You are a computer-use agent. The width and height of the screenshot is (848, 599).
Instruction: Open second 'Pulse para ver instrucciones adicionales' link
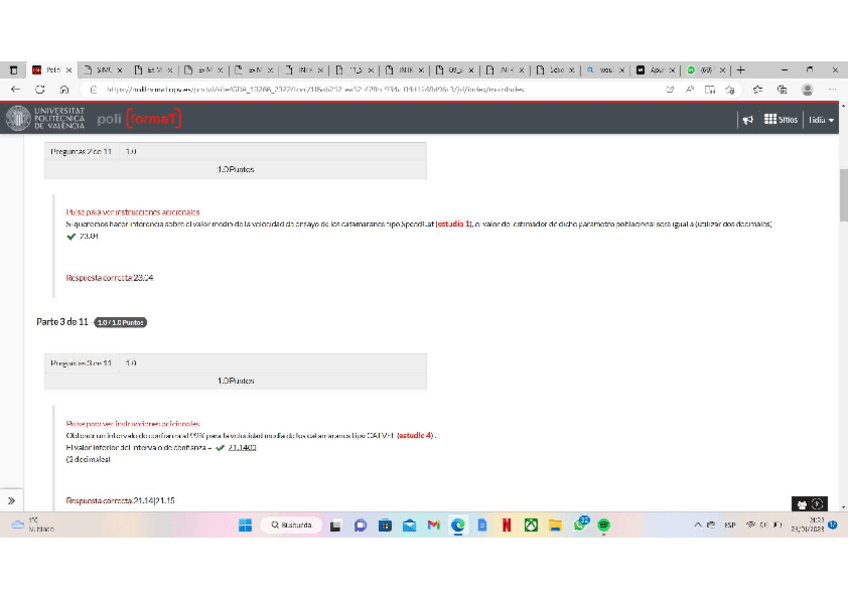(132, 423)
